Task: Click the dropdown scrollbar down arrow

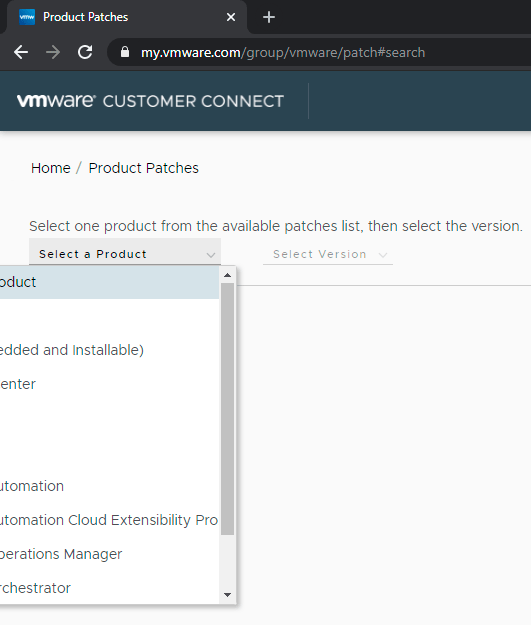Action: pyautogui.click(x=228, y=595)
